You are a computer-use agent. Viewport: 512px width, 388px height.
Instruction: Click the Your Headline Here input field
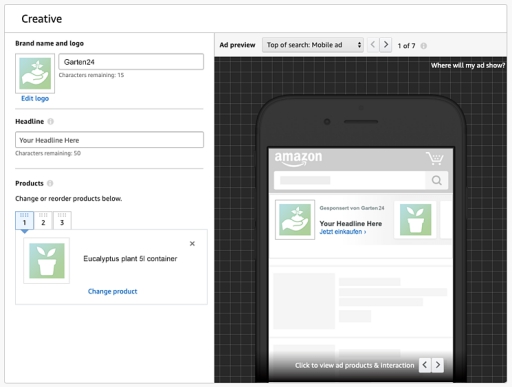(x=109, y=140)
